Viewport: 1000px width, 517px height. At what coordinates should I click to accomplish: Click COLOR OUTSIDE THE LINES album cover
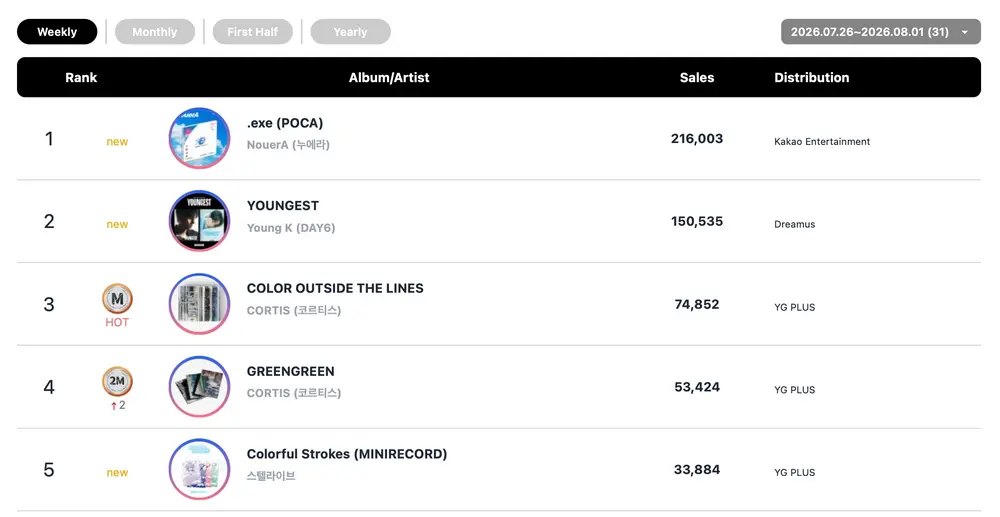point(200,304)
